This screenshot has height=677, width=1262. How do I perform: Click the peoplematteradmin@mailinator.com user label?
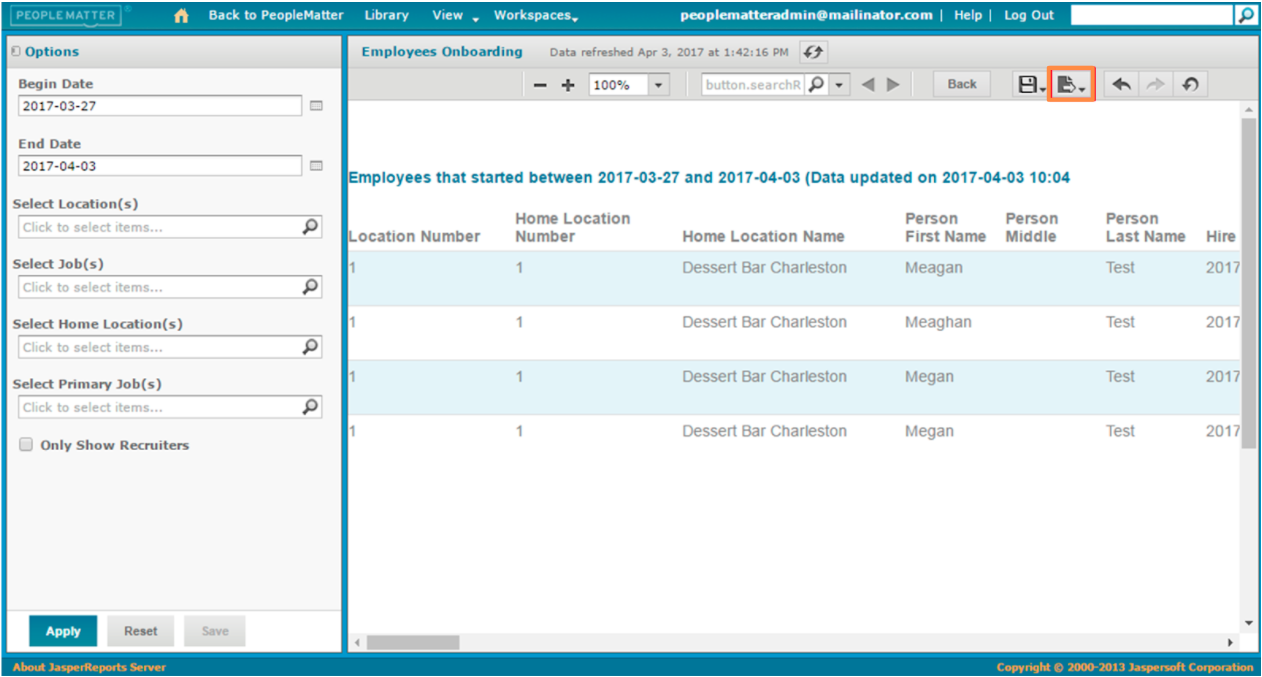tap(806, 16)
